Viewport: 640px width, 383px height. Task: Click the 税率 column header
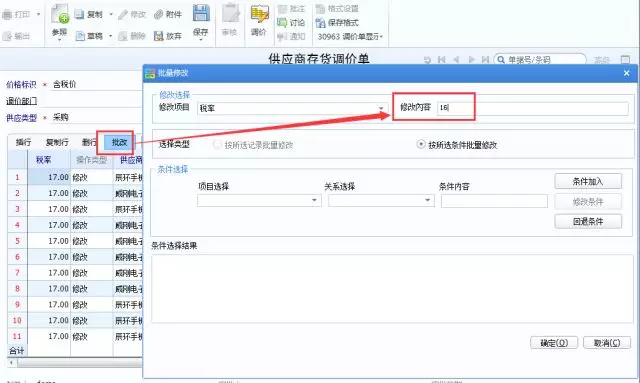coord(43,160)
